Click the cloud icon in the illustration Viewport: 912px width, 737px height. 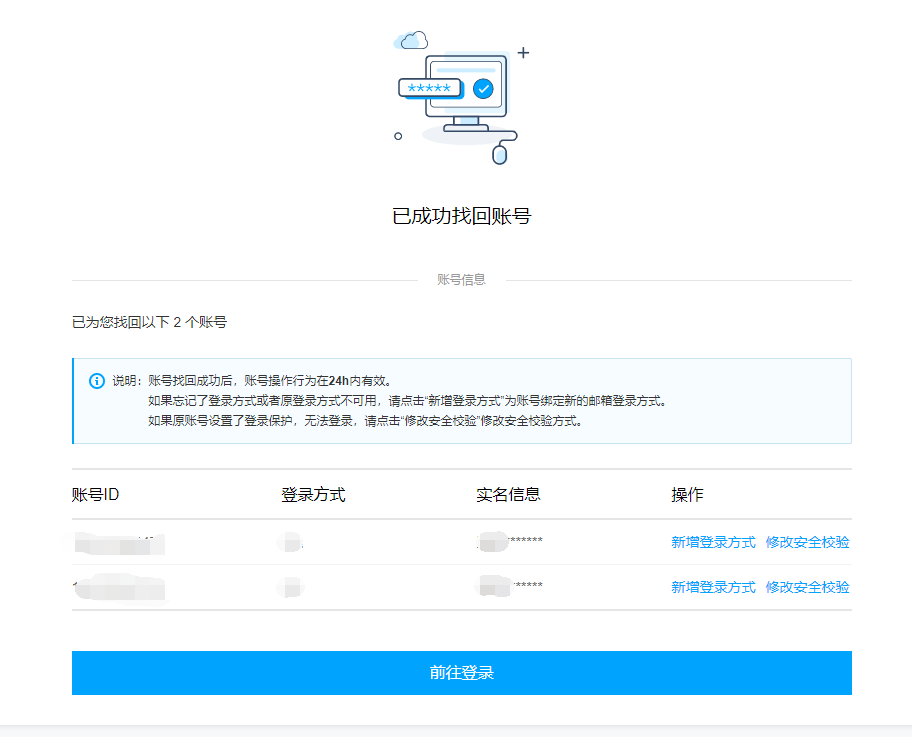[x=411, y=40]
